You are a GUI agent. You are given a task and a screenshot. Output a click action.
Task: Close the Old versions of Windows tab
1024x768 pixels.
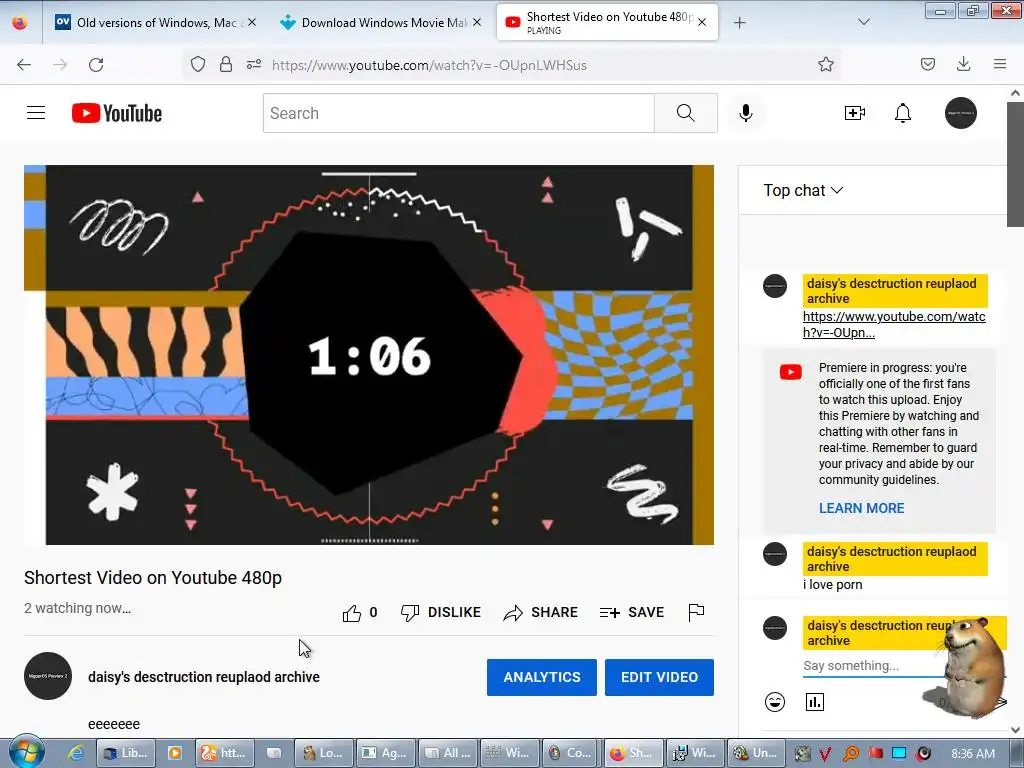pos(252,22)
